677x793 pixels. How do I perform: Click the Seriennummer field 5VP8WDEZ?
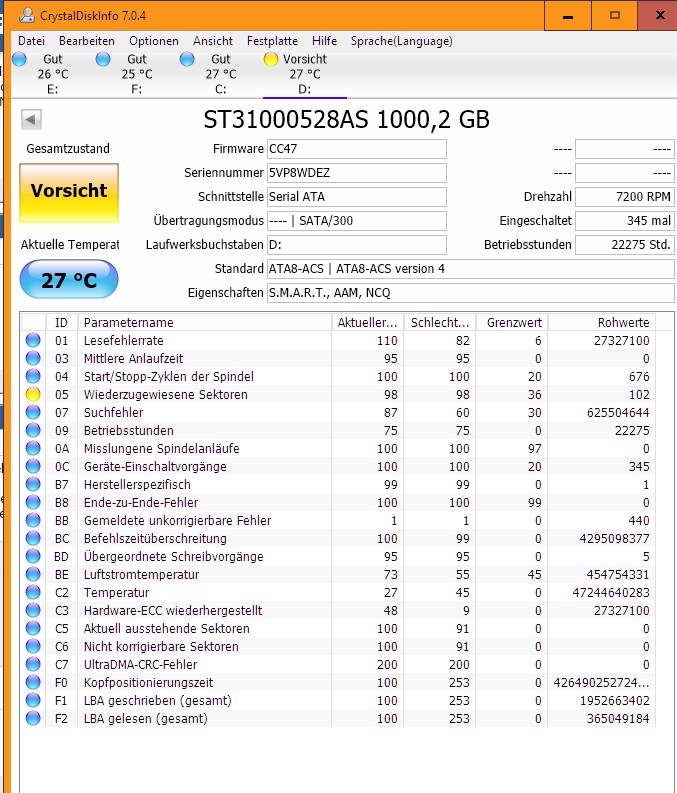[357, 173]
